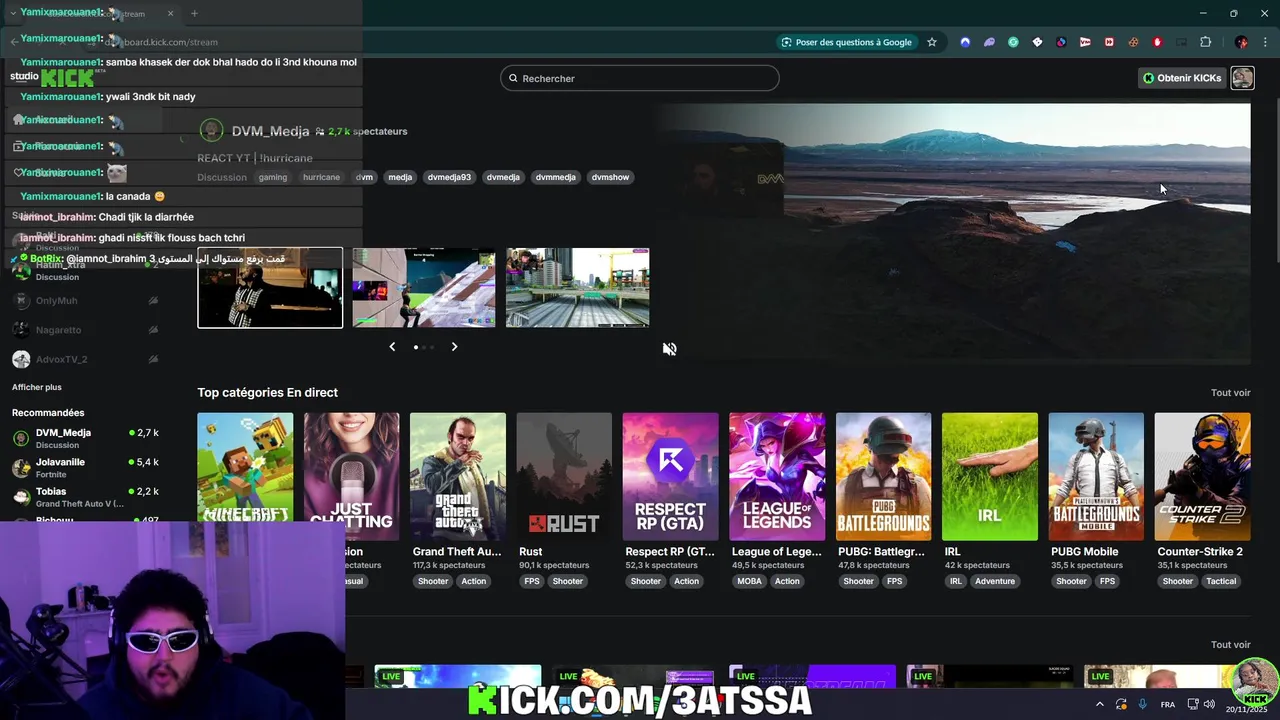Show hidden tray icons chevron
1280x720 pixels.
point(1099,704)
